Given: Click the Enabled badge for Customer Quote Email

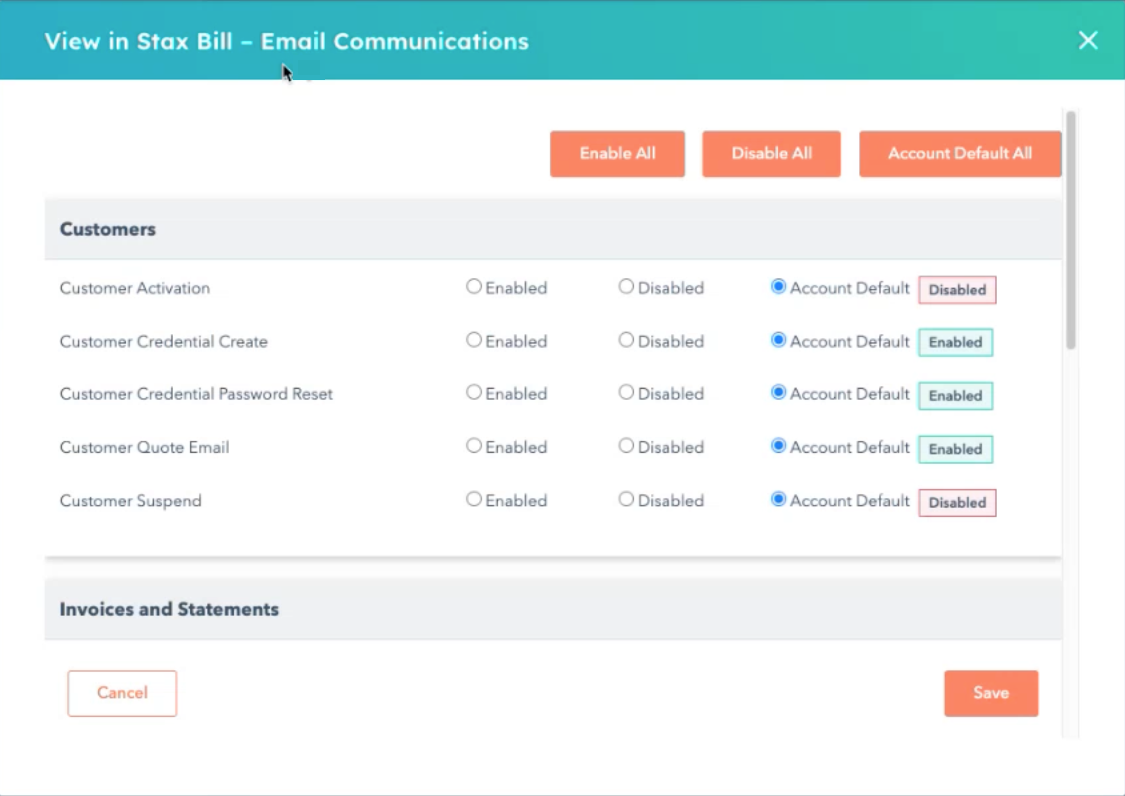Looking at the screenshot, I should (x=956, y=449).
